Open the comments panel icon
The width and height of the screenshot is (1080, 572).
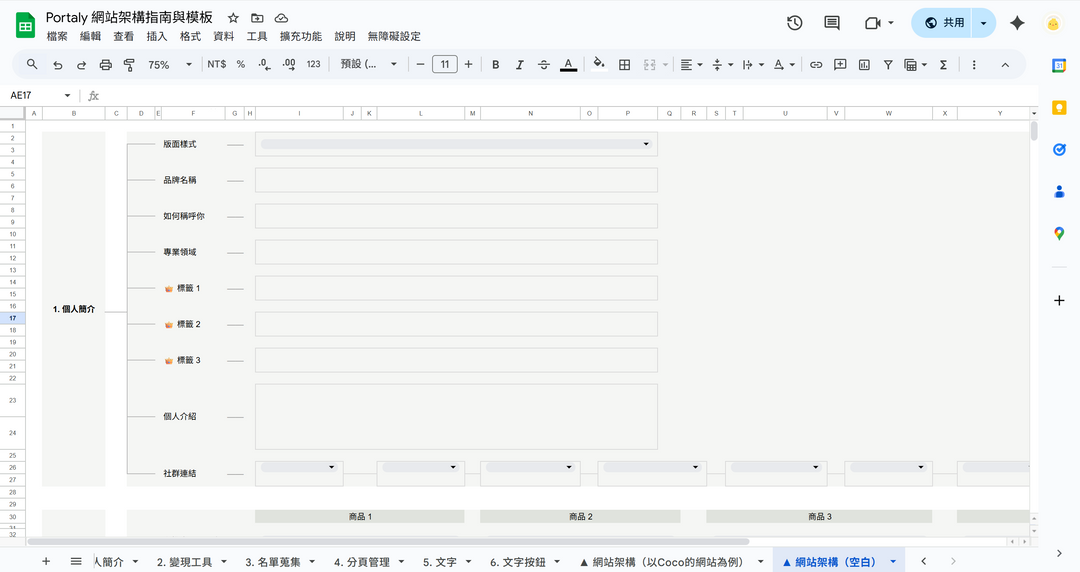point(832,23)
